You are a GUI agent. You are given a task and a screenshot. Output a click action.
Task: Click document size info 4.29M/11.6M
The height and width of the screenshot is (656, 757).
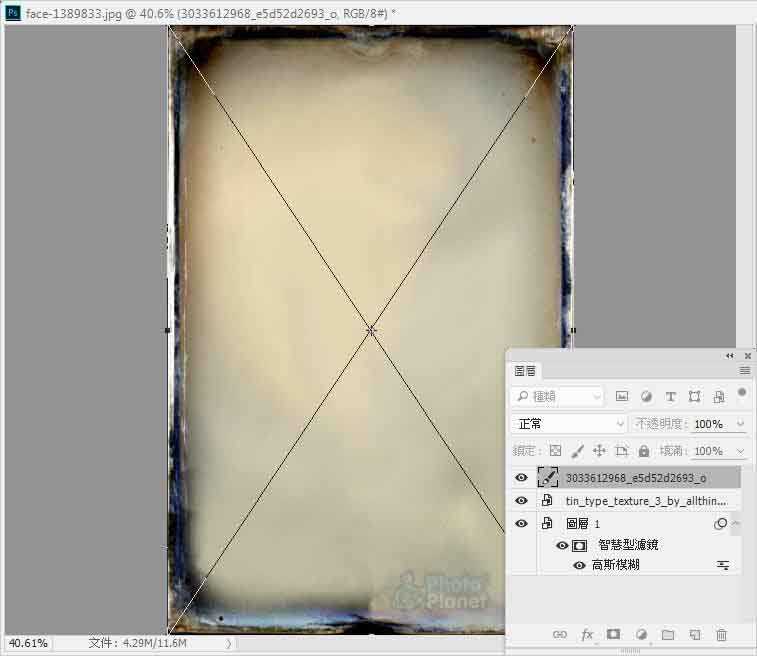click(137, 643)
